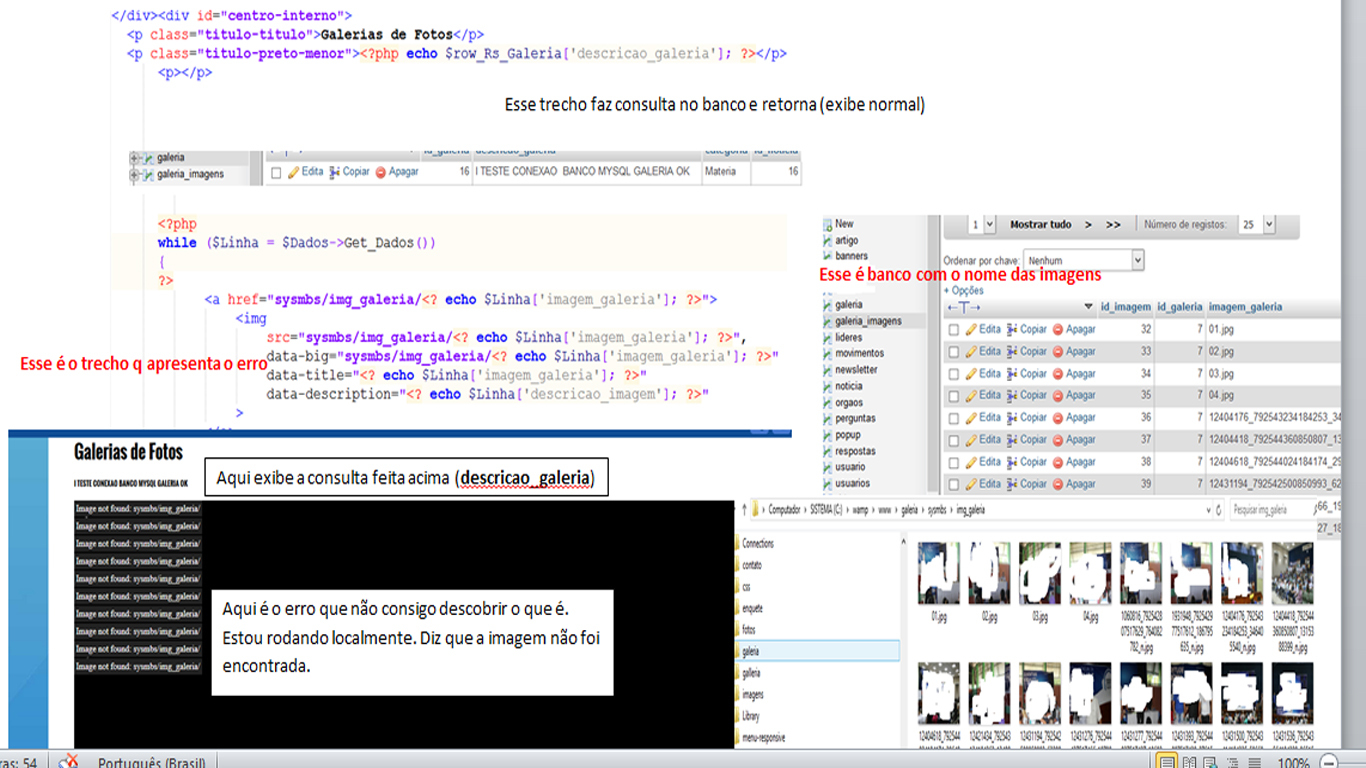
Task: Click the sysmbs segment in the Explorer path
Action: click(x=937, y=510)
